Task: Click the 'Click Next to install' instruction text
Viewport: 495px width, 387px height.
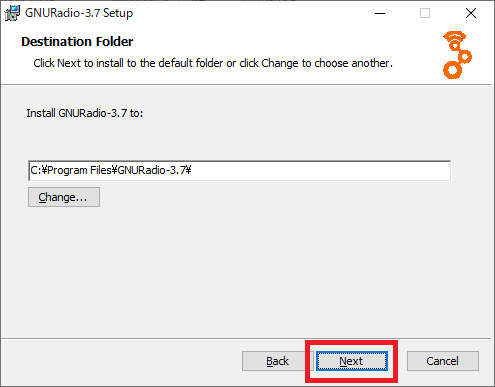Action: [x=213, y=63]
